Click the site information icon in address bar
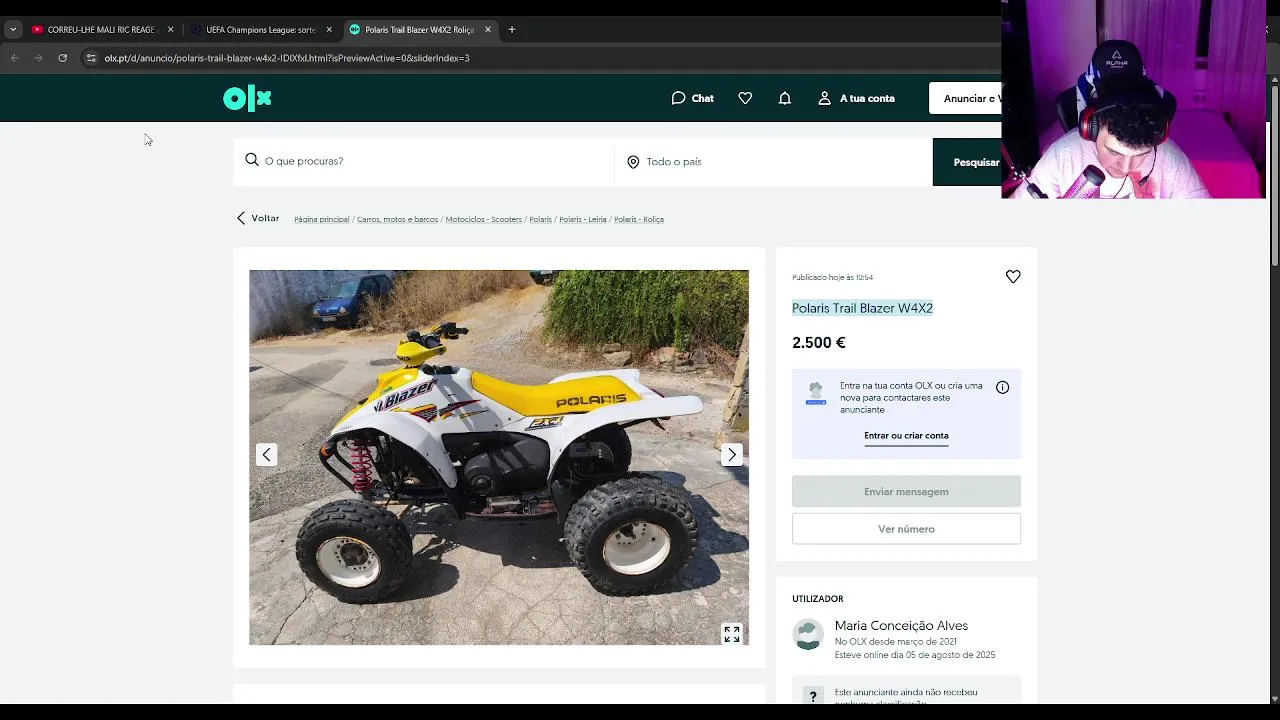 91,58
